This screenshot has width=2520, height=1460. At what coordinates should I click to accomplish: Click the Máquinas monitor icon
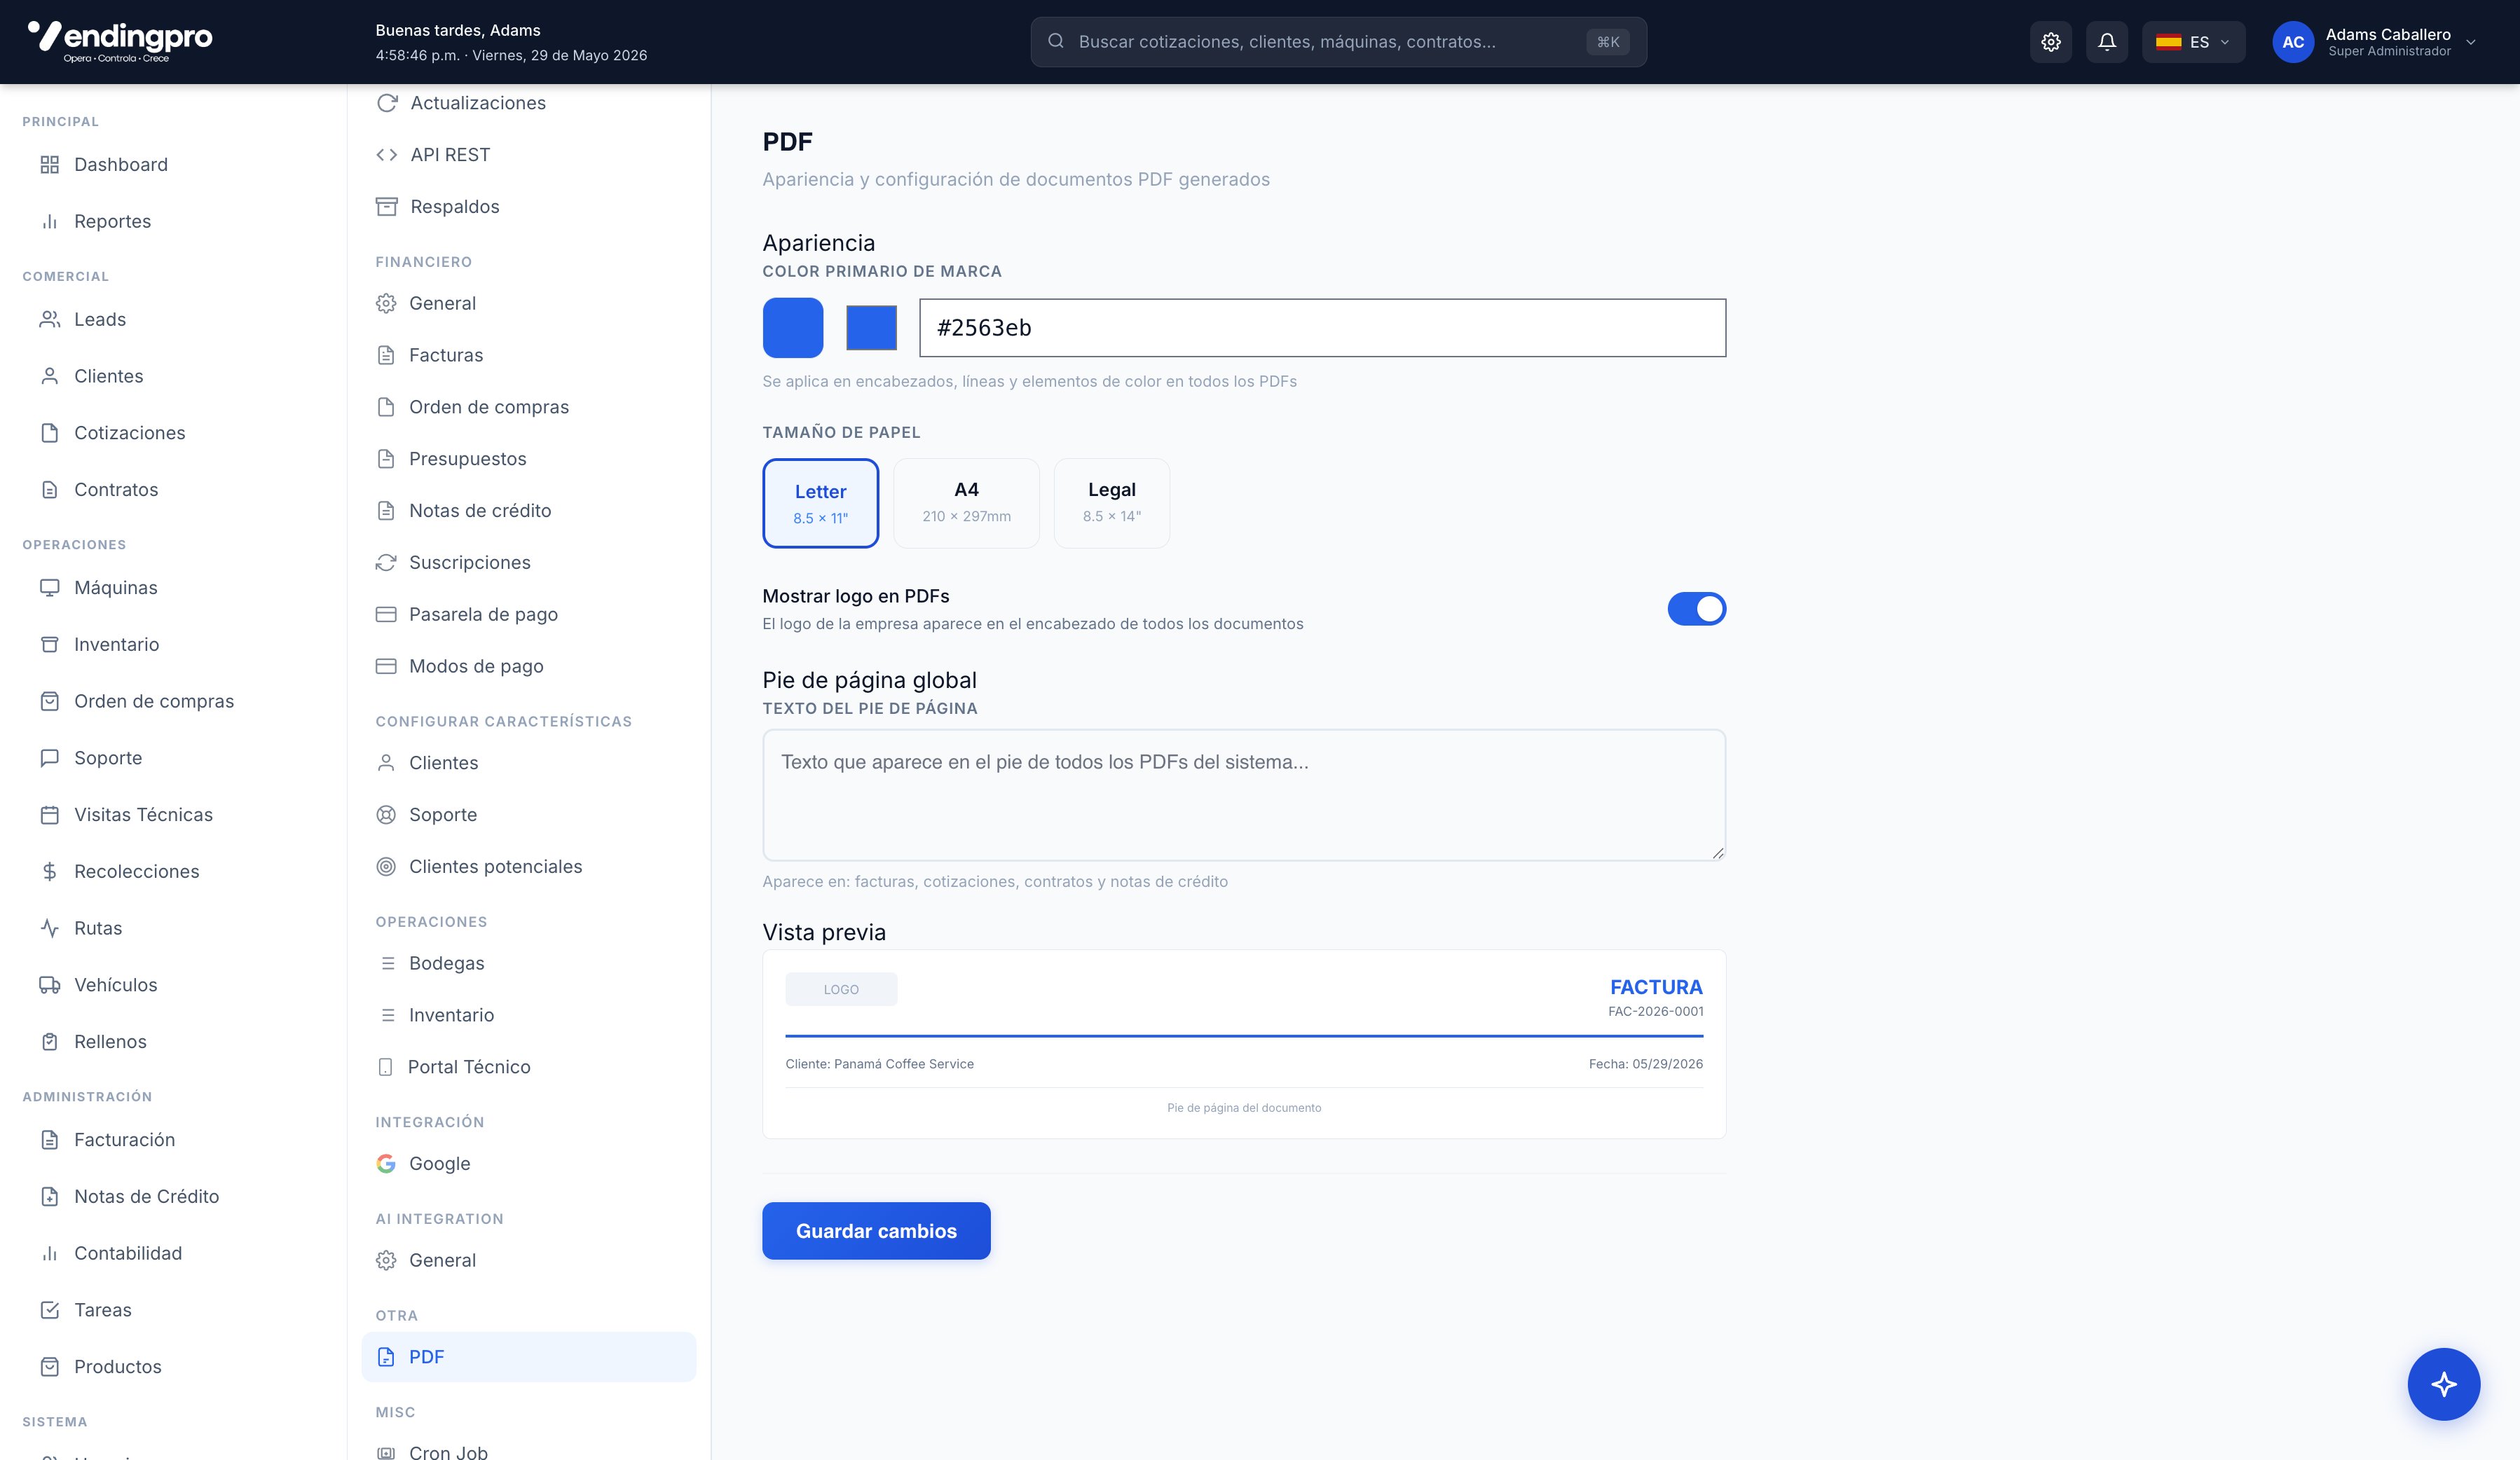click(x=49, y=587)
